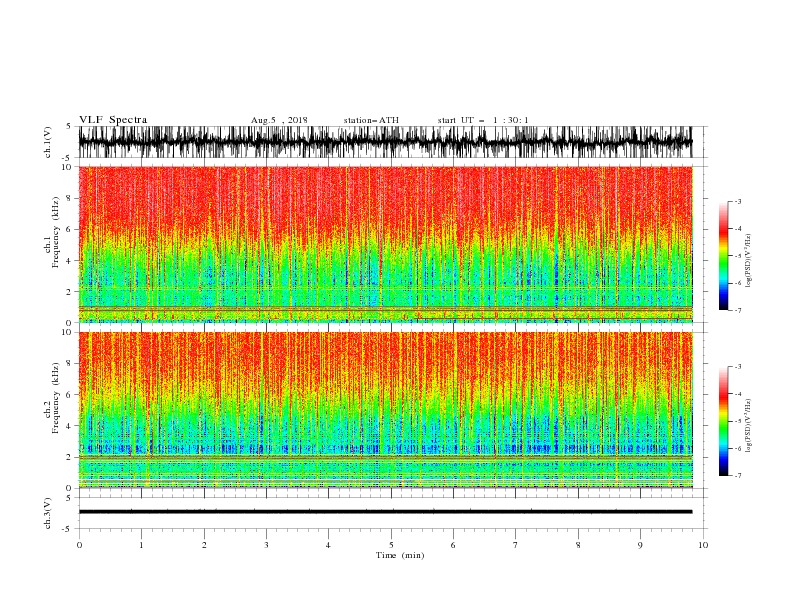Click the '-5' tick on ch.3(V) axis

point(68,529)
